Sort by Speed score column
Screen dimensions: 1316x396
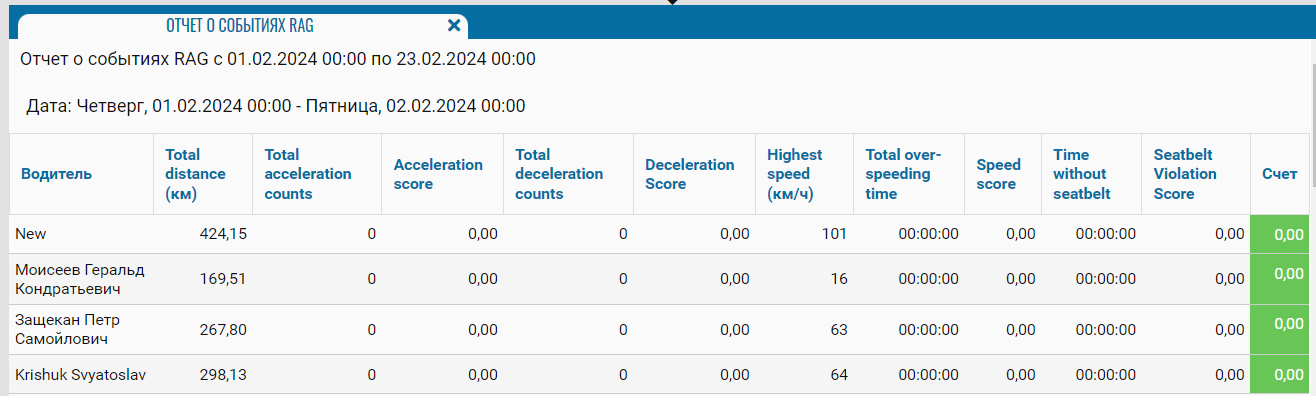(999, 174)
